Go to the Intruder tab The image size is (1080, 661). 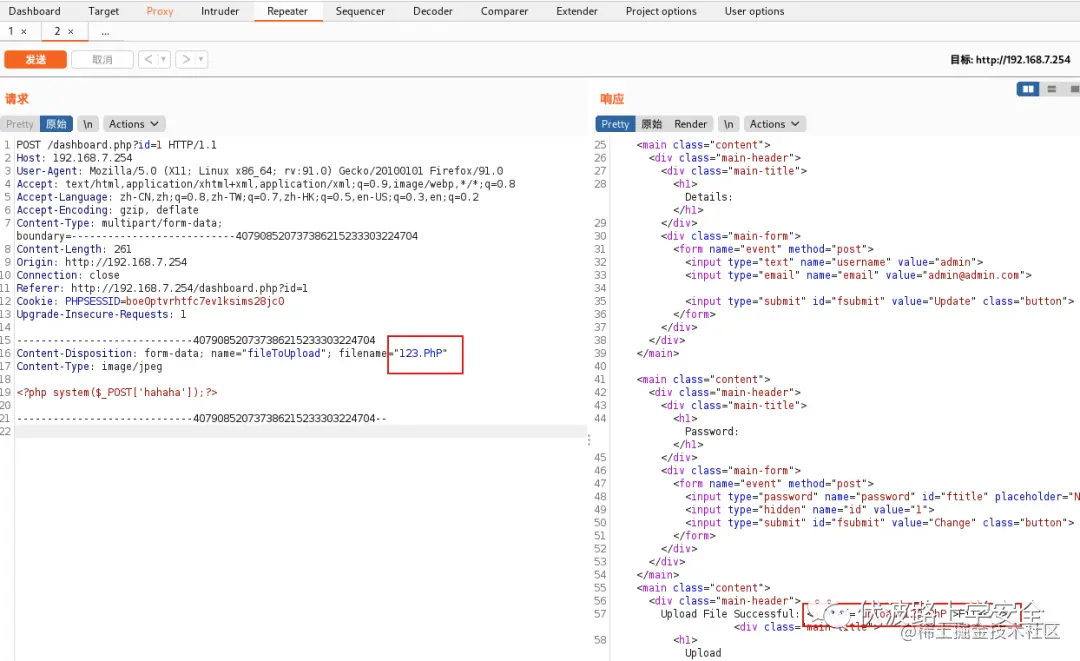click(x=220, y=11)
